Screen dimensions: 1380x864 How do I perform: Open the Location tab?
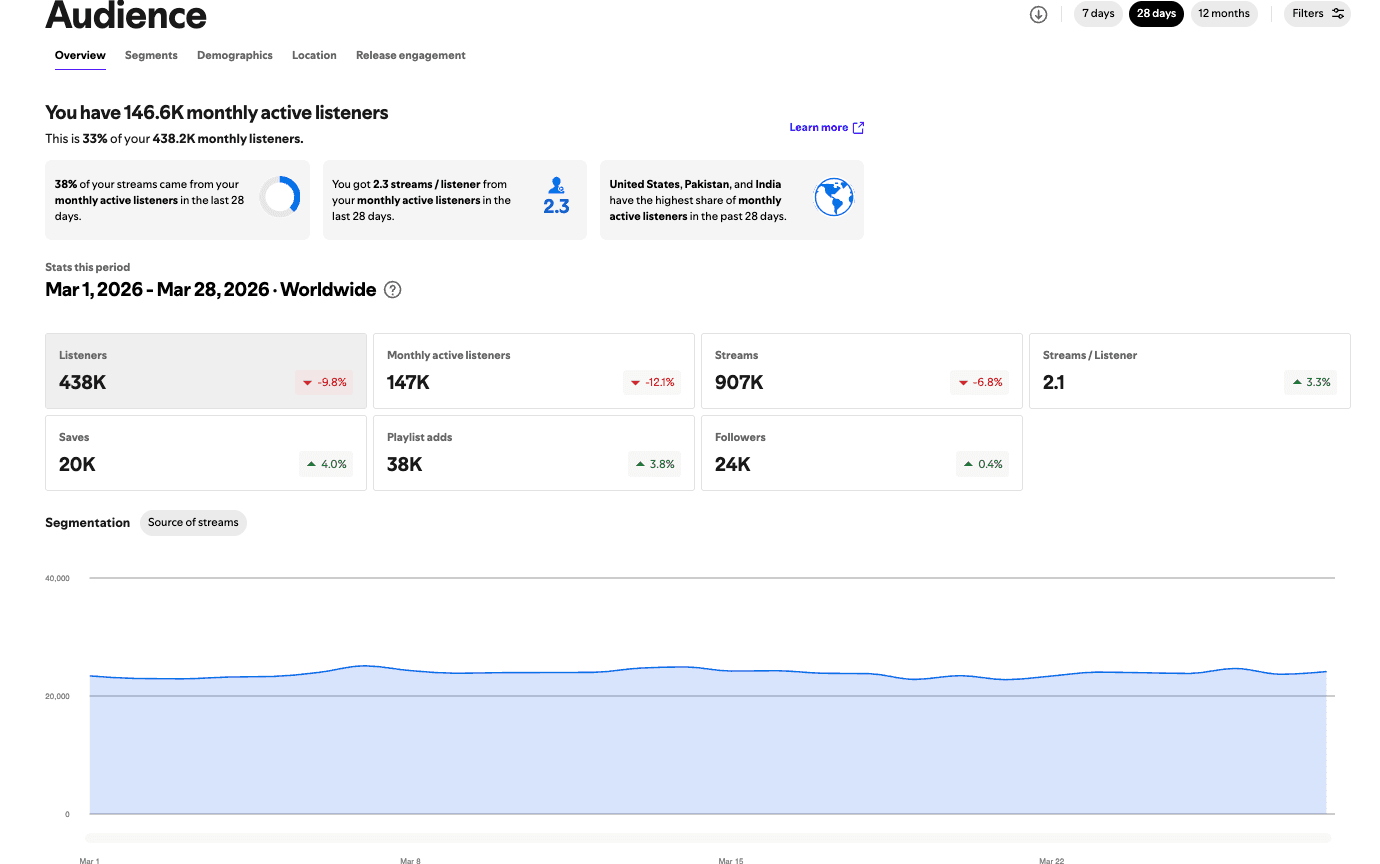[x=314, y=56]
